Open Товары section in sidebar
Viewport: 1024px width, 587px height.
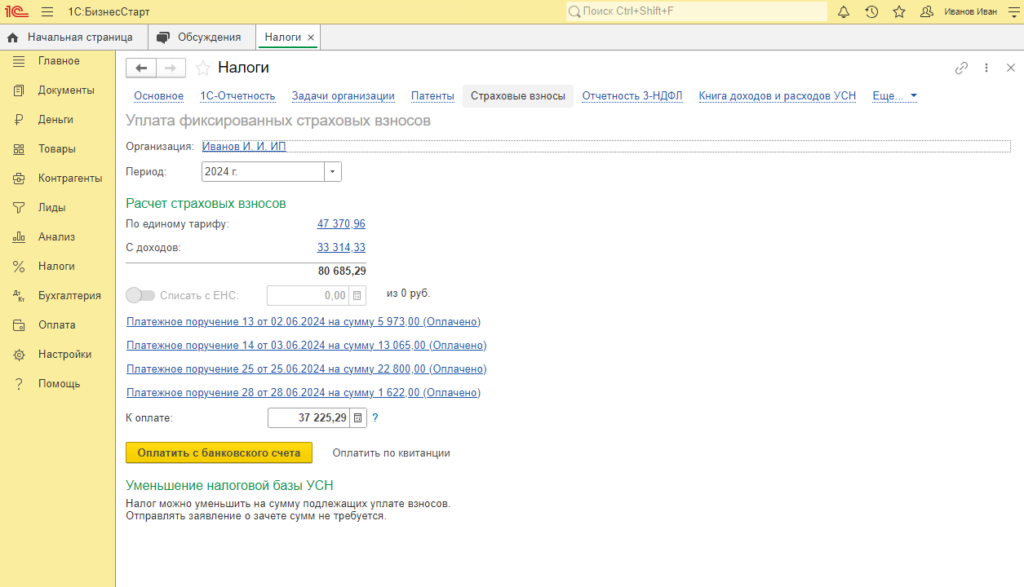click(57, 149)
